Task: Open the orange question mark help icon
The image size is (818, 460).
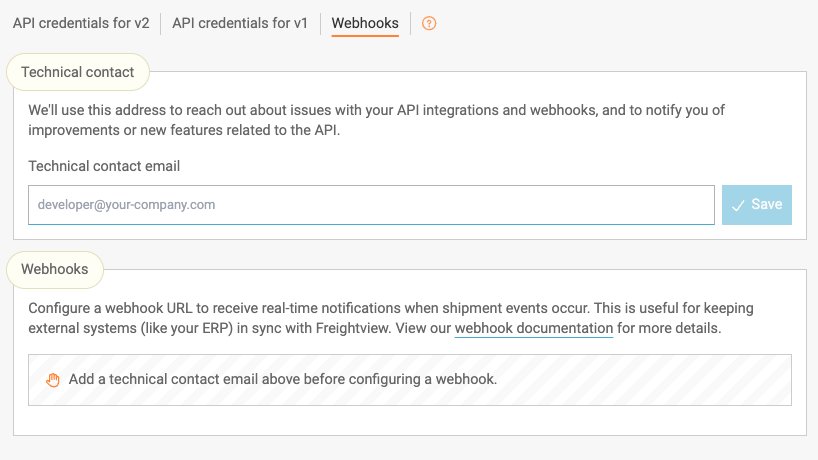Action: (429, 23)
